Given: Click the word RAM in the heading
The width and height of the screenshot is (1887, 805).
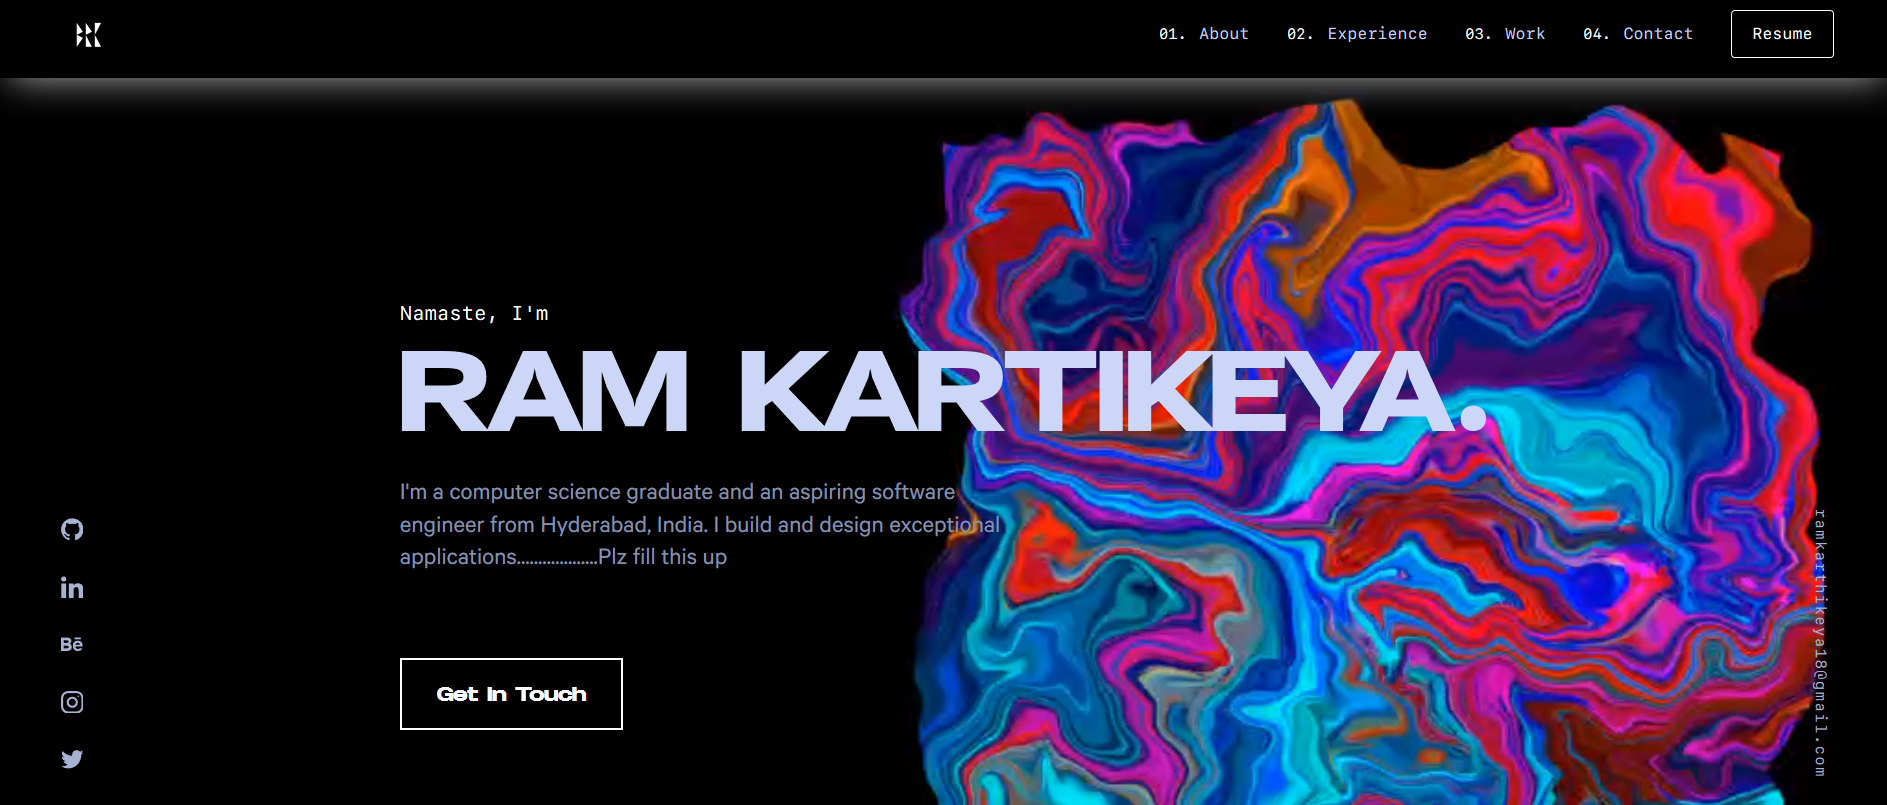Looking at the screenshot, I should (x=544, y=391).
